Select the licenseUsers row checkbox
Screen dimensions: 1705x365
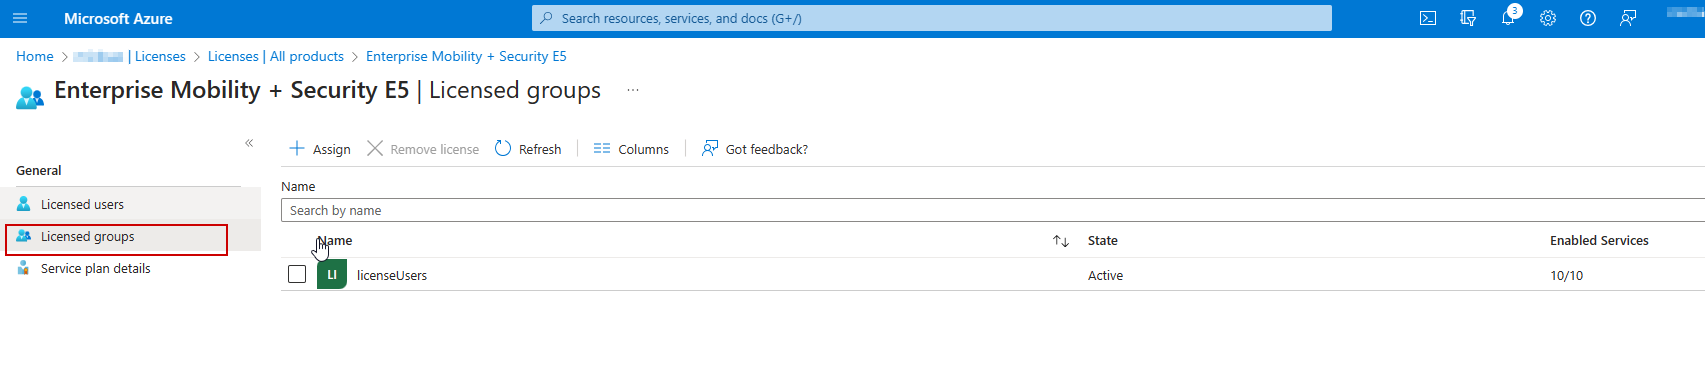[297, 274]
